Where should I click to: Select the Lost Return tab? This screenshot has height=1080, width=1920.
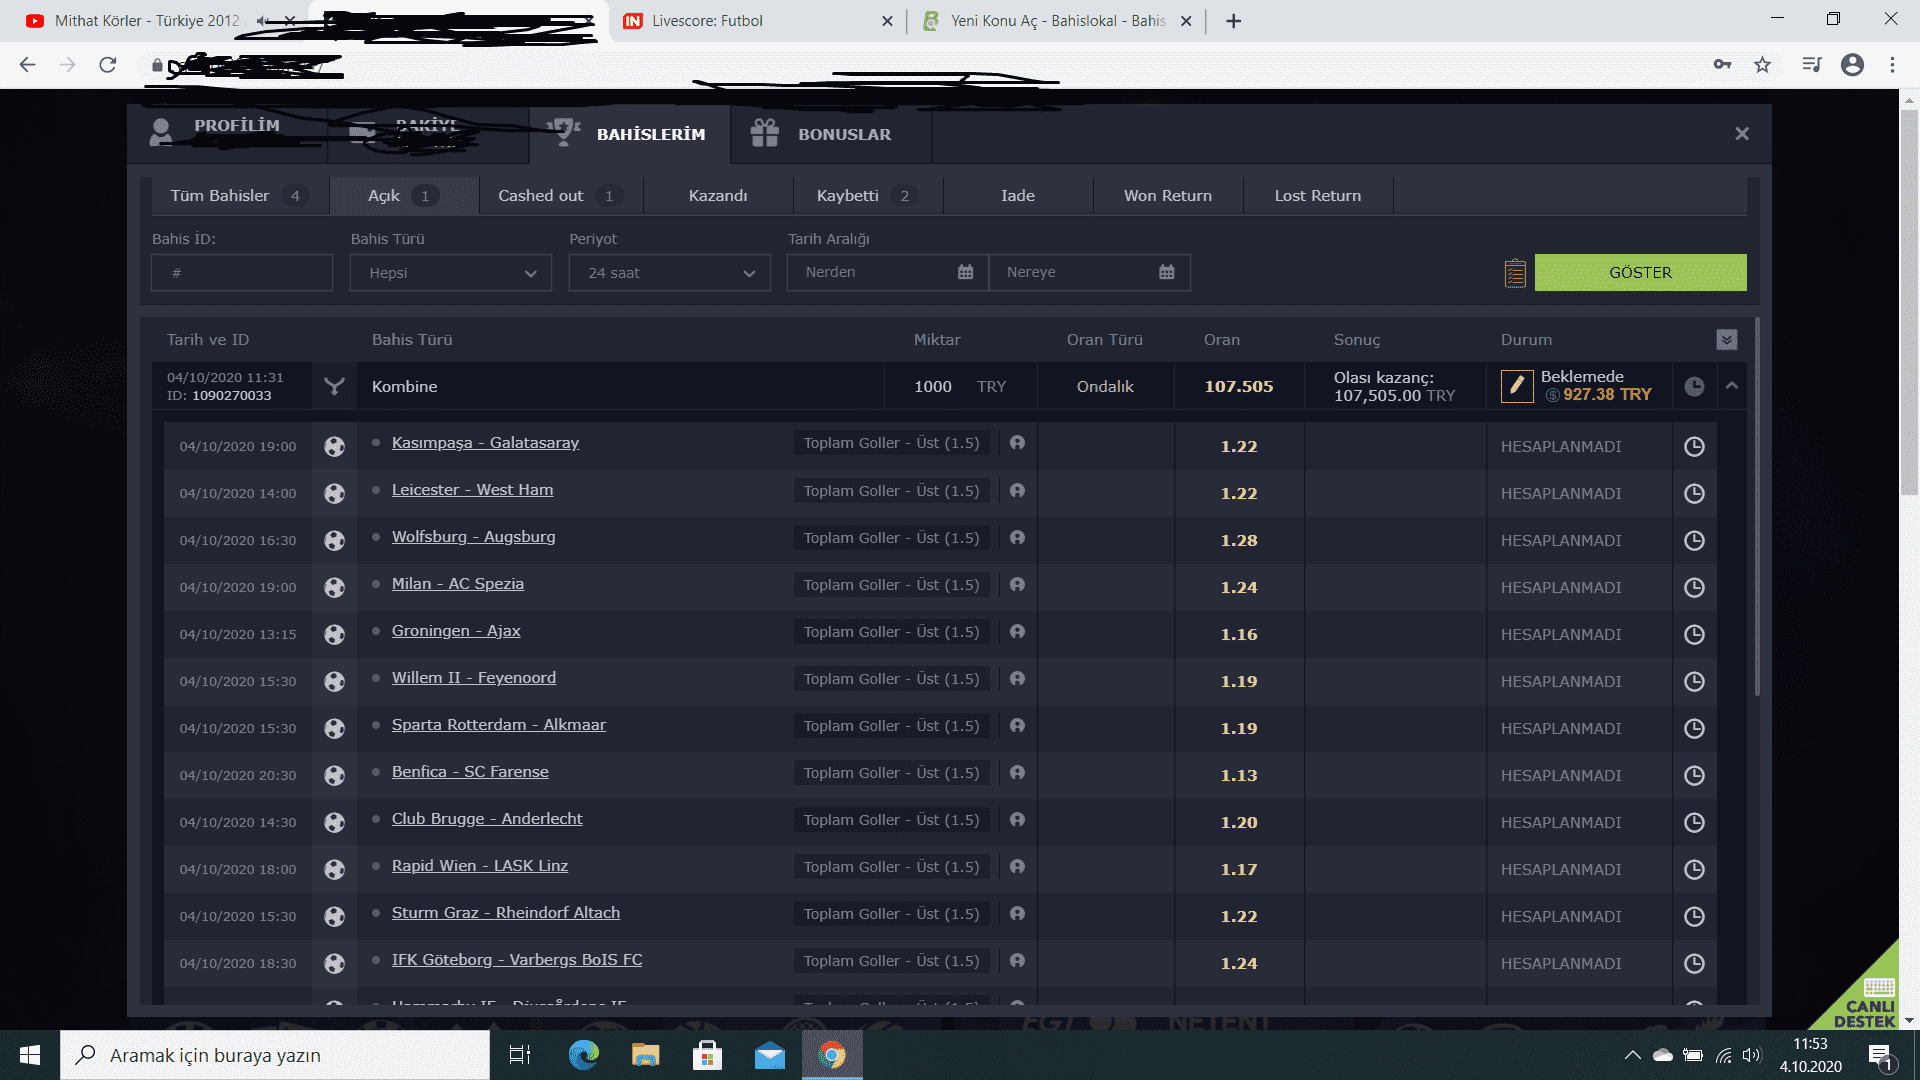(1318, 196)
